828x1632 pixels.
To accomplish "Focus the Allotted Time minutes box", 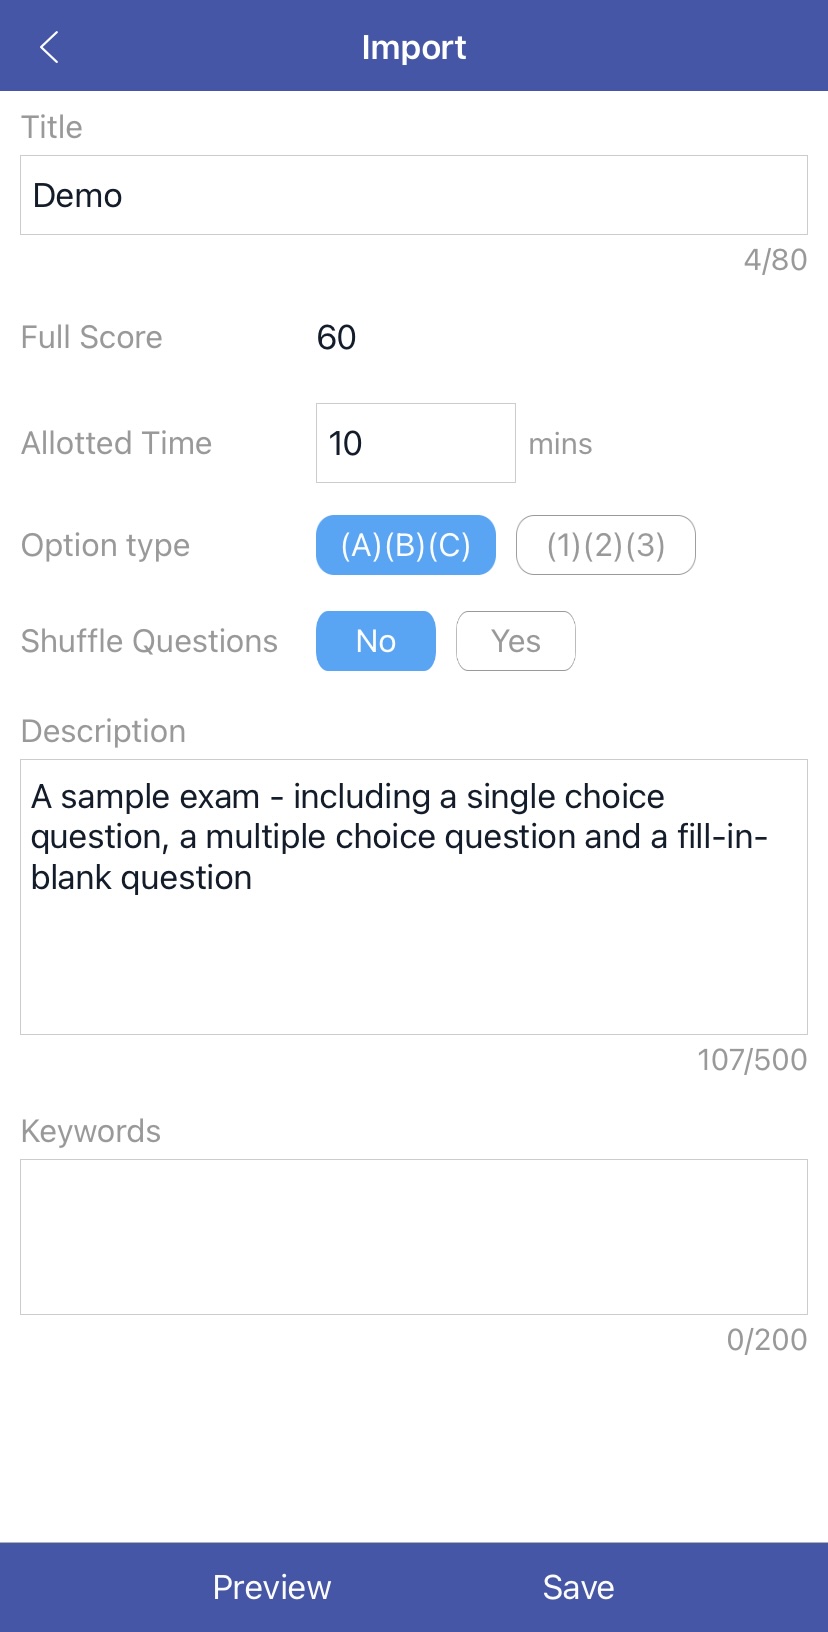I will pyautogui.click(x=415, y=443).
